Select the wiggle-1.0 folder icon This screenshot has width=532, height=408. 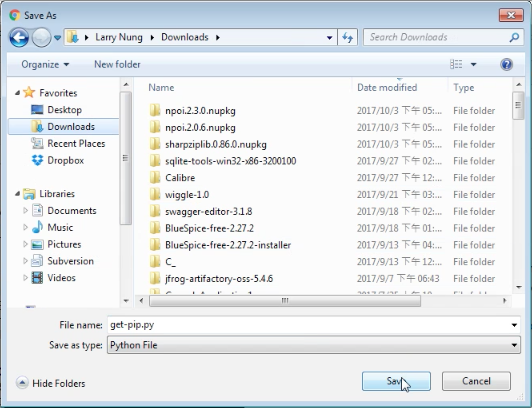click(x=155, y=194)
